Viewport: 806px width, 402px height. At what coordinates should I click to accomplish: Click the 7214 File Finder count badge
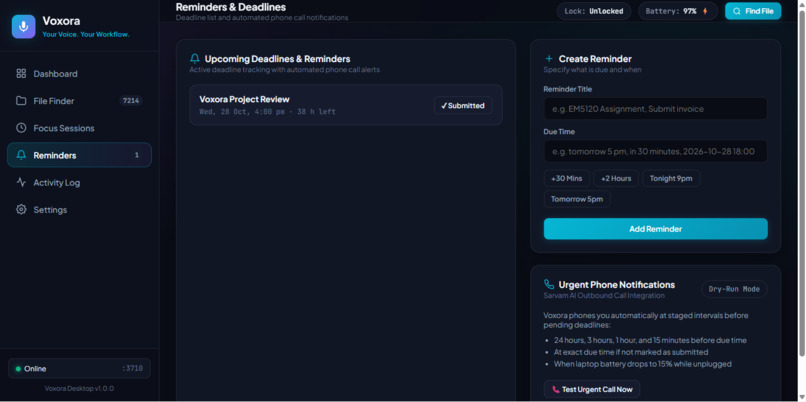[131, 101]
